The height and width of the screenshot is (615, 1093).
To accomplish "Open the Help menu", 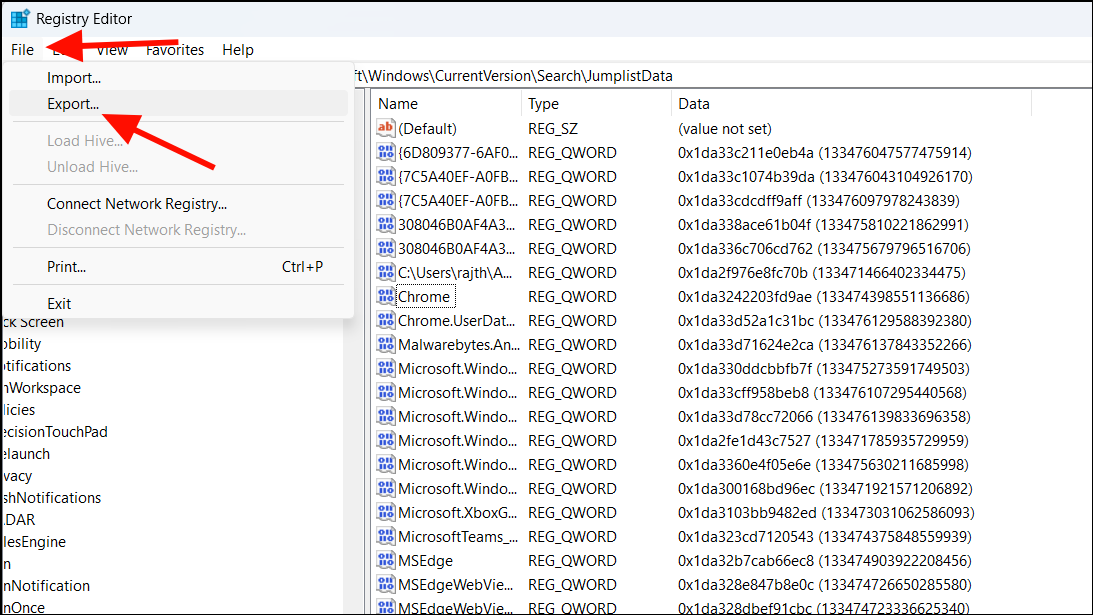I will [238, 49].
